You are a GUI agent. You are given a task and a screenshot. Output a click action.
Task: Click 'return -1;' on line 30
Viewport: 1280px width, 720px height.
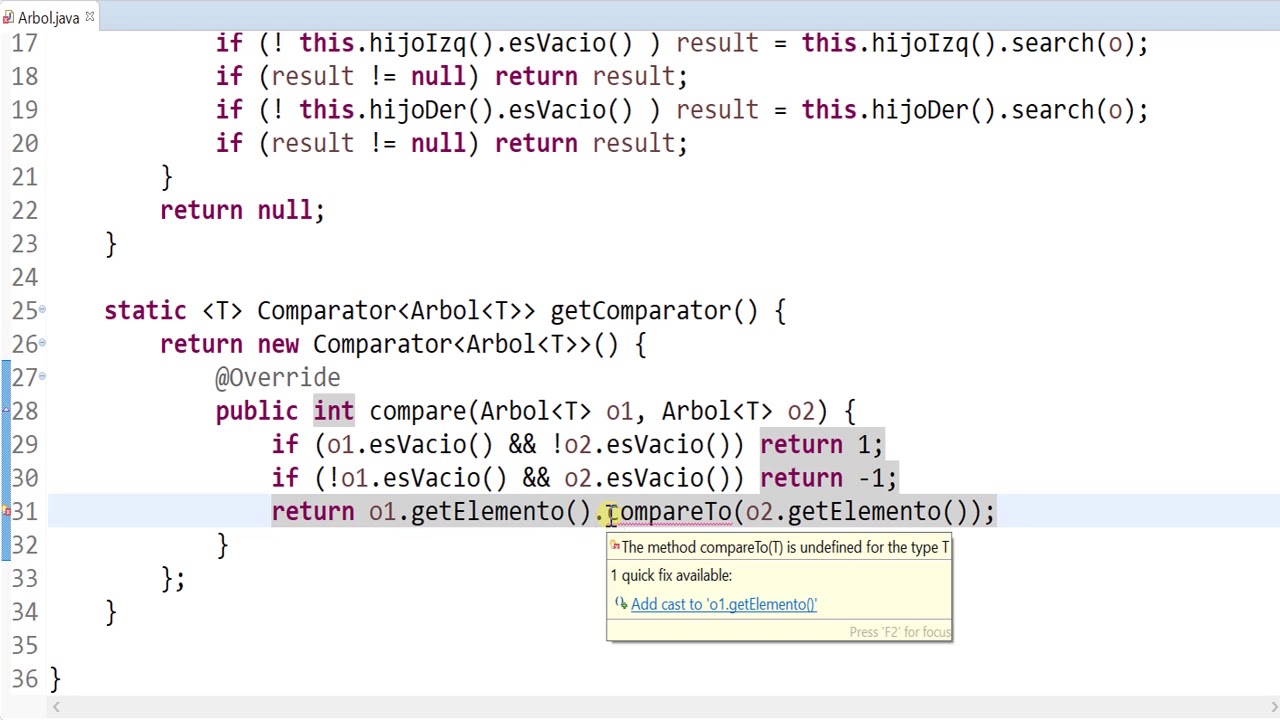pos(828,479)
